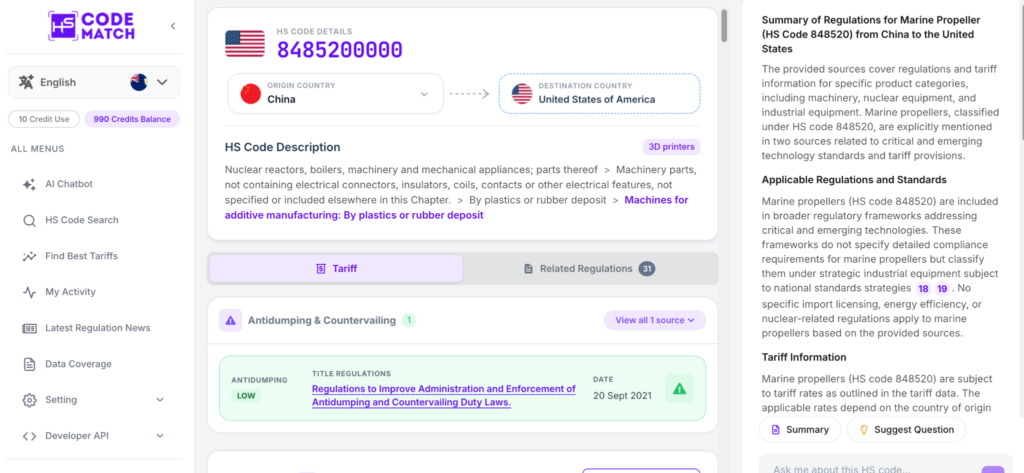Image resolution: width=1024 pixels, height=473 pixels.
Task: Click the HS Code Search magnifier icon
Action: (29, 220)
